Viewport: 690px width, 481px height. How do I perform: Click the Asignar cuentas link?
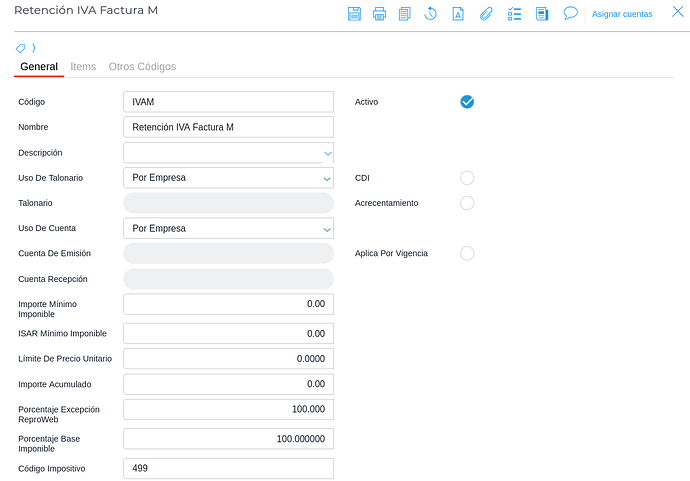pyautogui.click(x=622, y=14)
